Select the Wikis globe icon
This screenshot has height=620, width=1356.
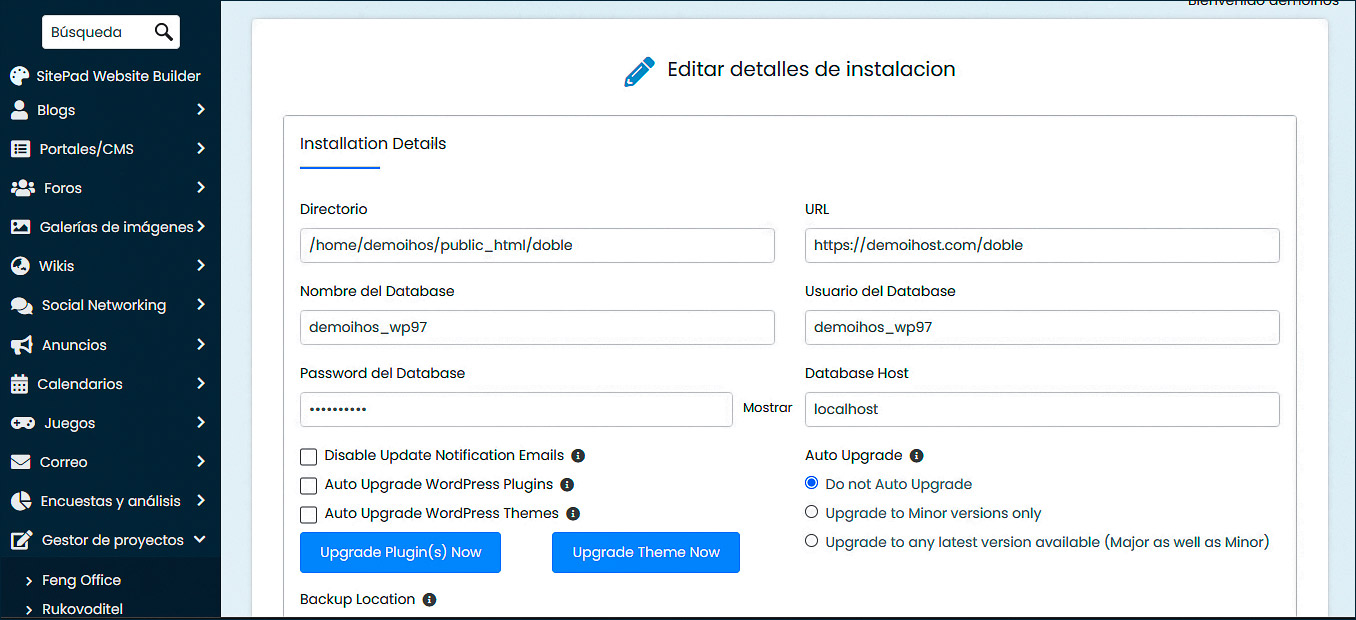pos(20,265)
